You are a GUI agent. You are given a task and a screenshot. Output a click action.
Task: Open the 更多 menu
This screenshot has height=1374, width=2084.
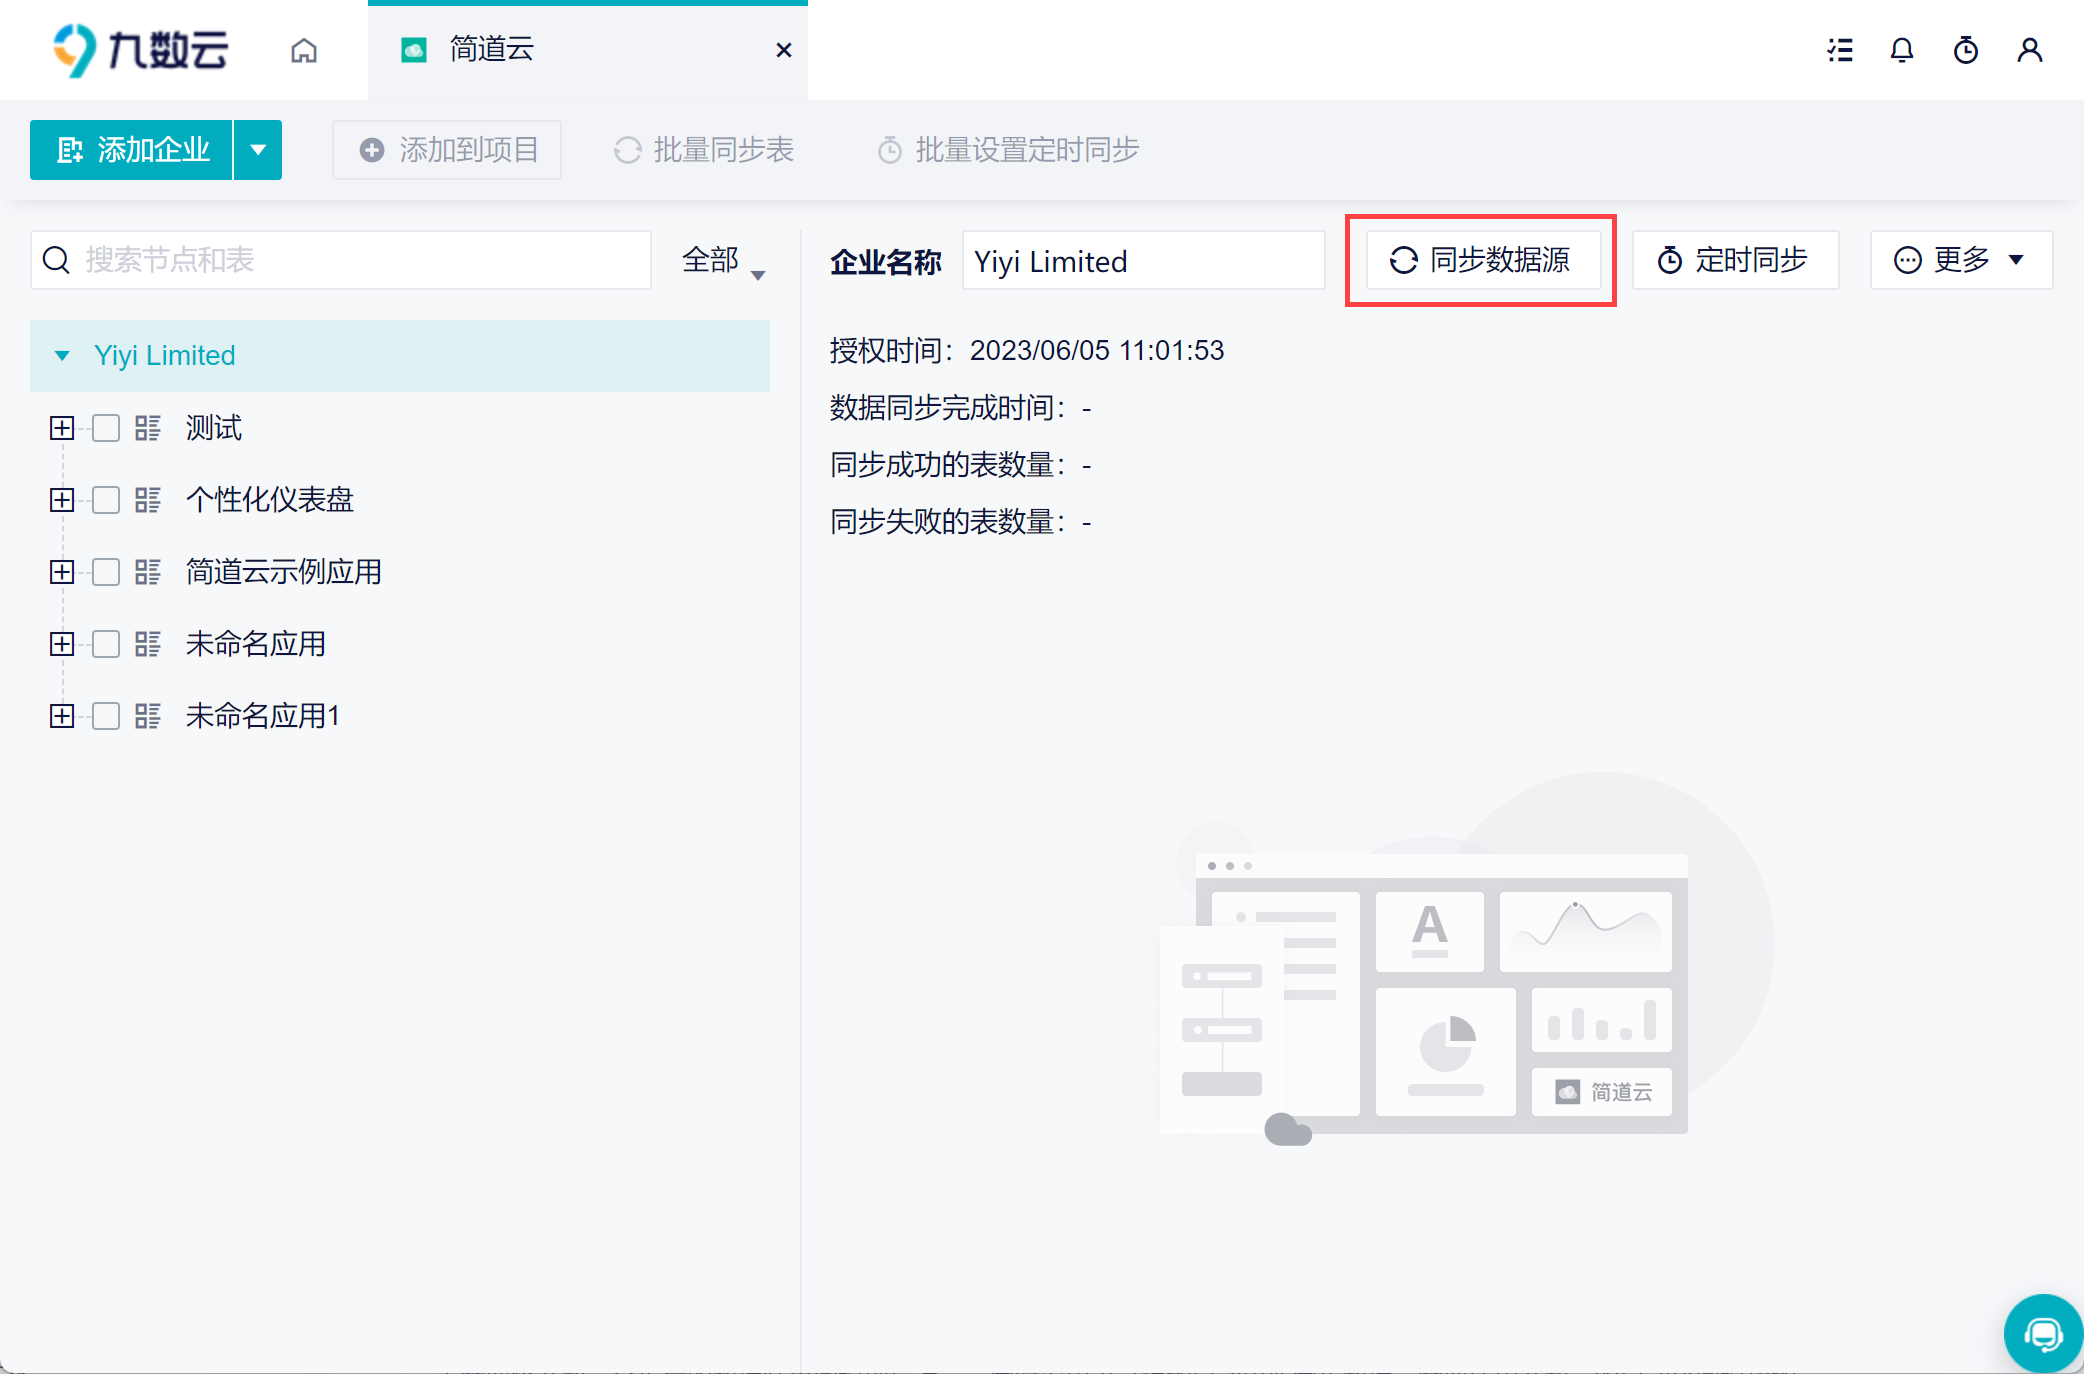1960,260
